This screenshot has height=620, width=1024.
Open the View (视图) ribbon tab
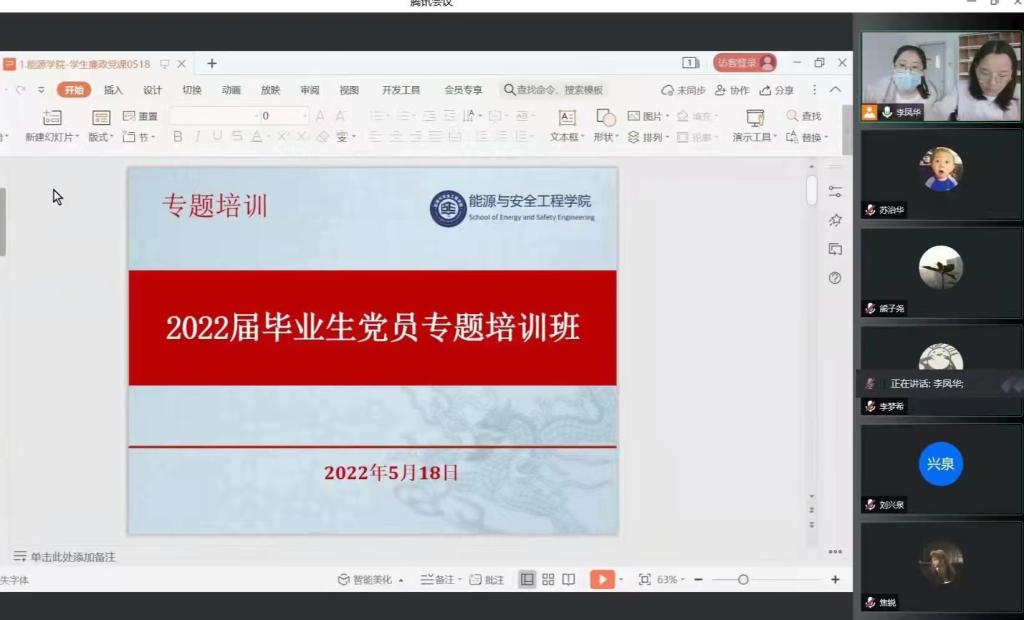point(349,90)
